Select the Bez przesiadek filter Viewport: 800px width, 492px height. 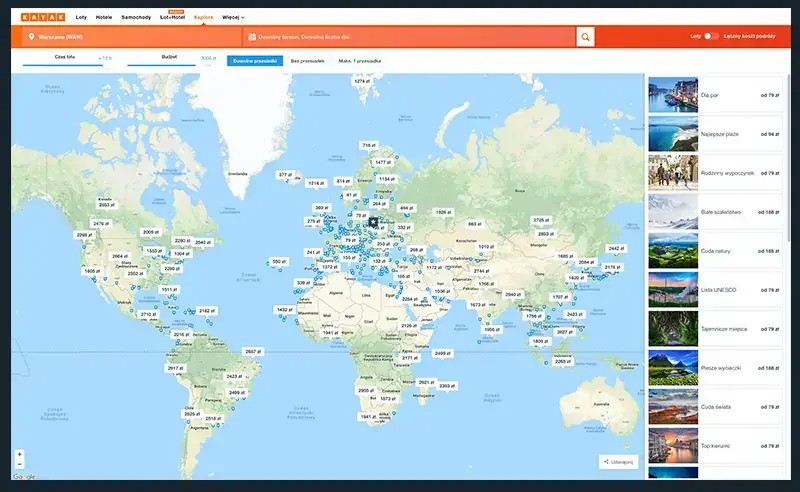pos(308,61)
